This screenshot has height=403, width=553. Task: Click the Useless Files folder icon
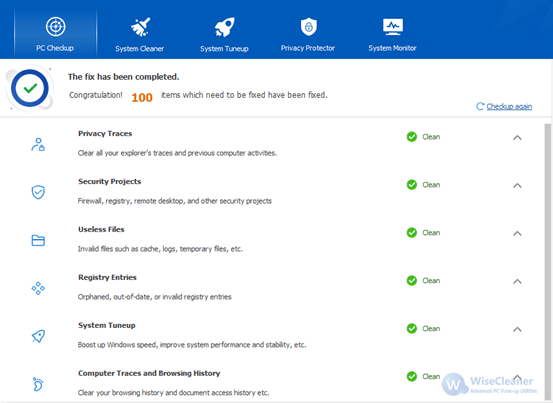tap(38, 240)
